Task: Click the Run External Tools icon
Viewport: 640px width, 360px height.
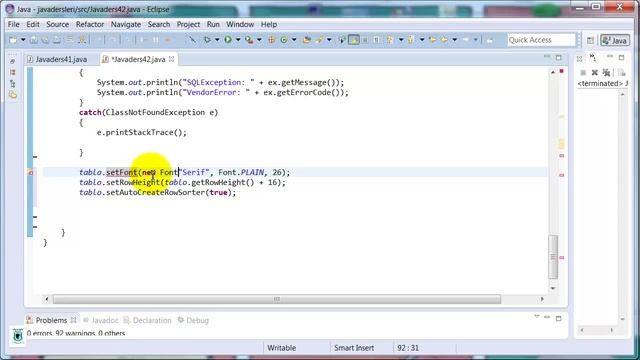Action: pyautogui.click(x=249, y=40)
